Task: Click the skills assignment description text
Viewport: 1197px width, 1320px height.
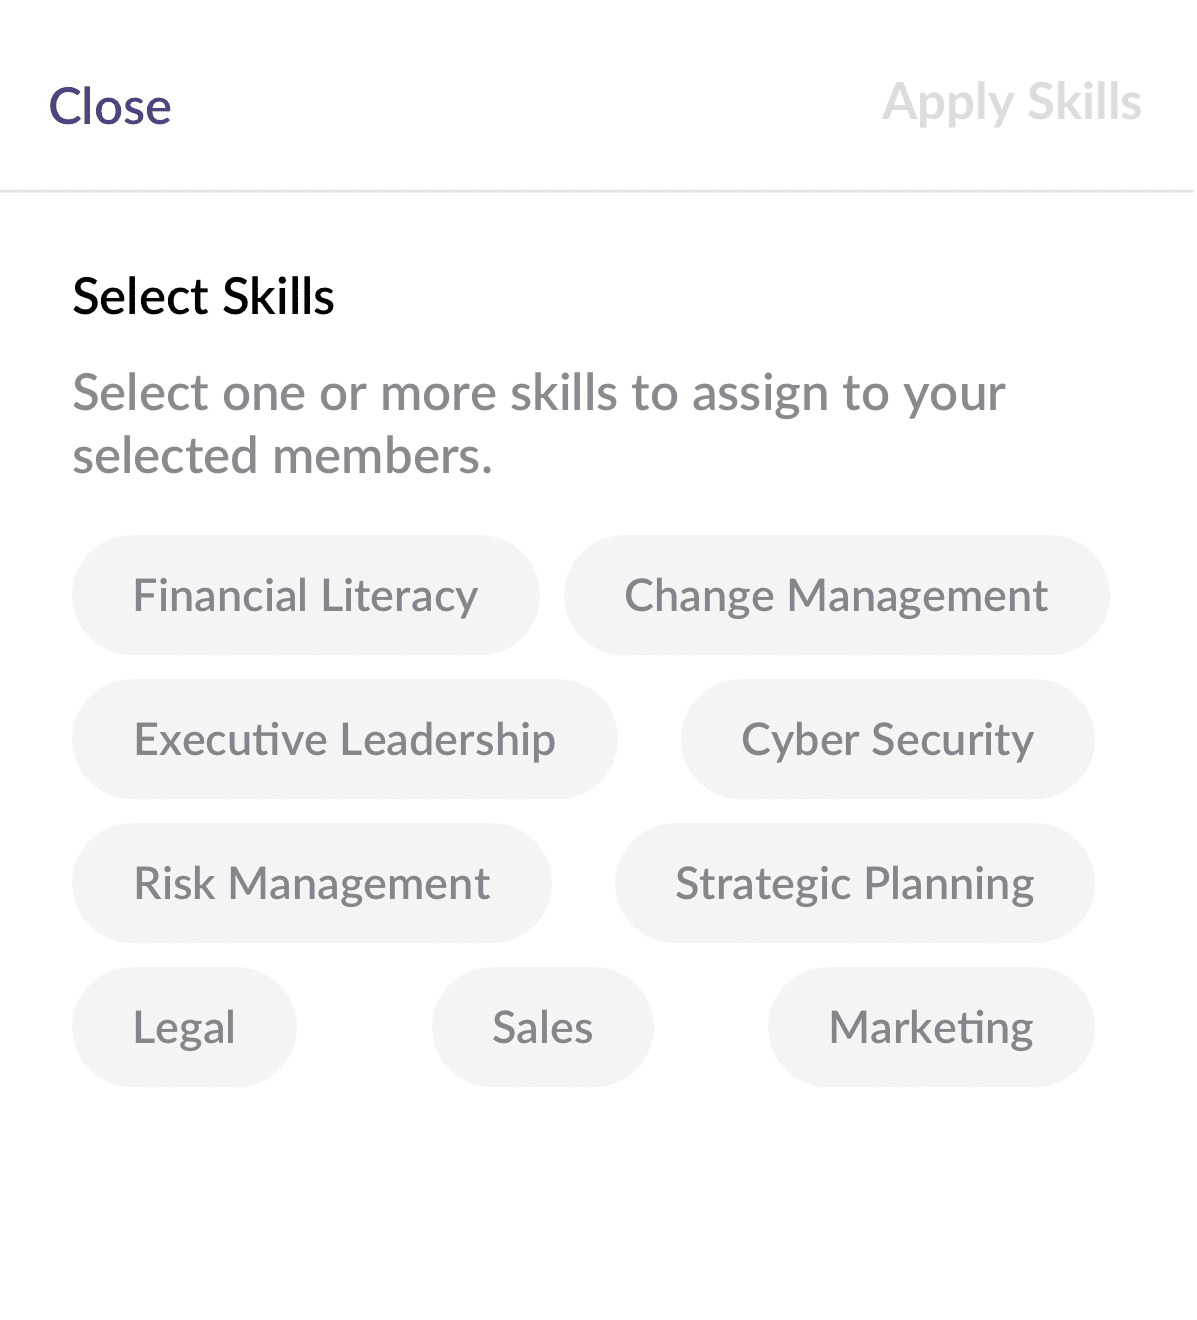Action: pyautogui.click(x=538, y=424)
